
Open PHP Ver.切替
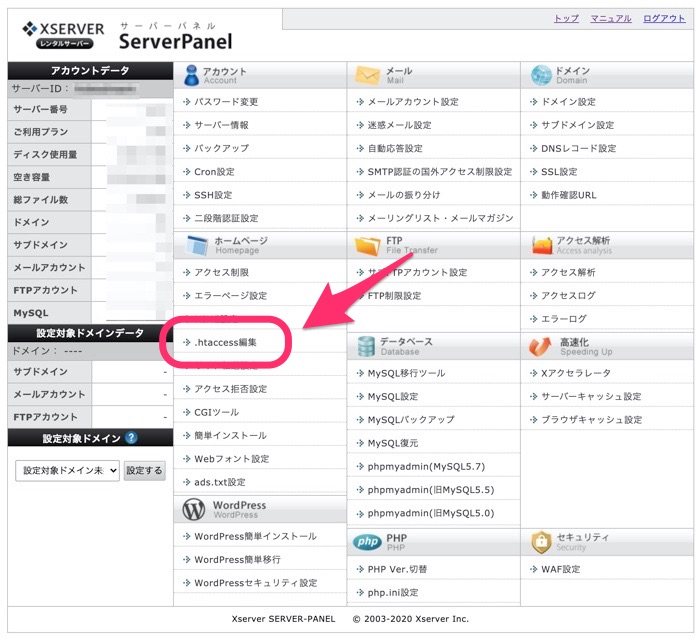point(397,569)
